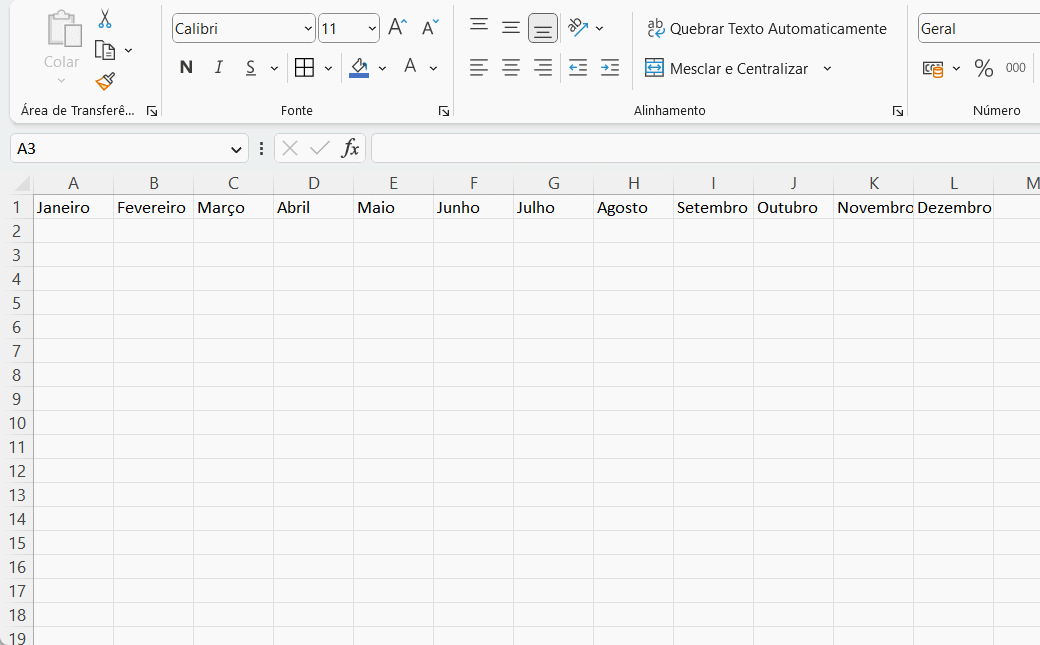This screenshot has width=1040, height=645.
Task: Toggle bold formatting (N)
Action: pyautogui.click(x=186, y=68)
